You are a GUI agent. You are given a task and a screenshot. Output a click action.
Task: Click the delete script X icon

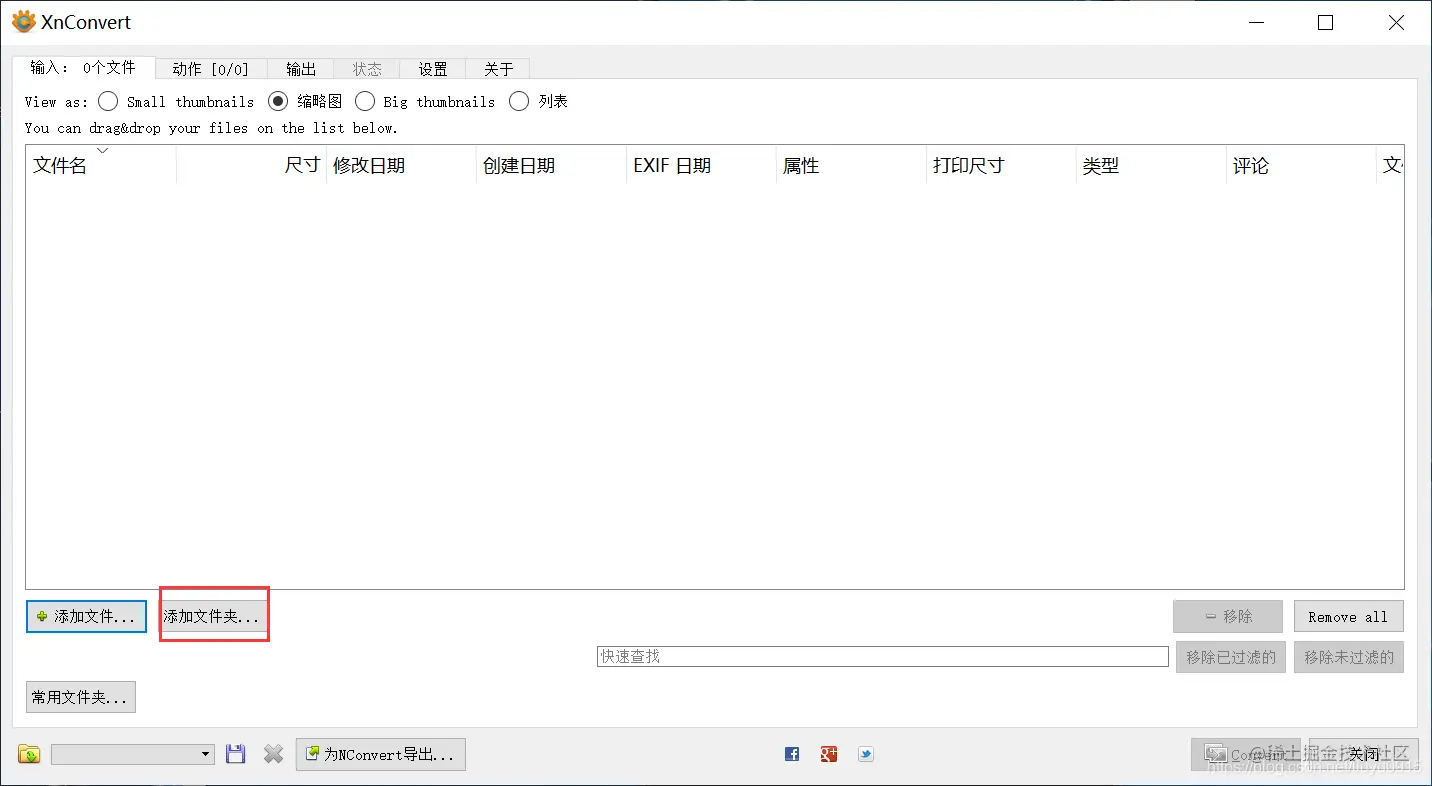coord(274,754)
